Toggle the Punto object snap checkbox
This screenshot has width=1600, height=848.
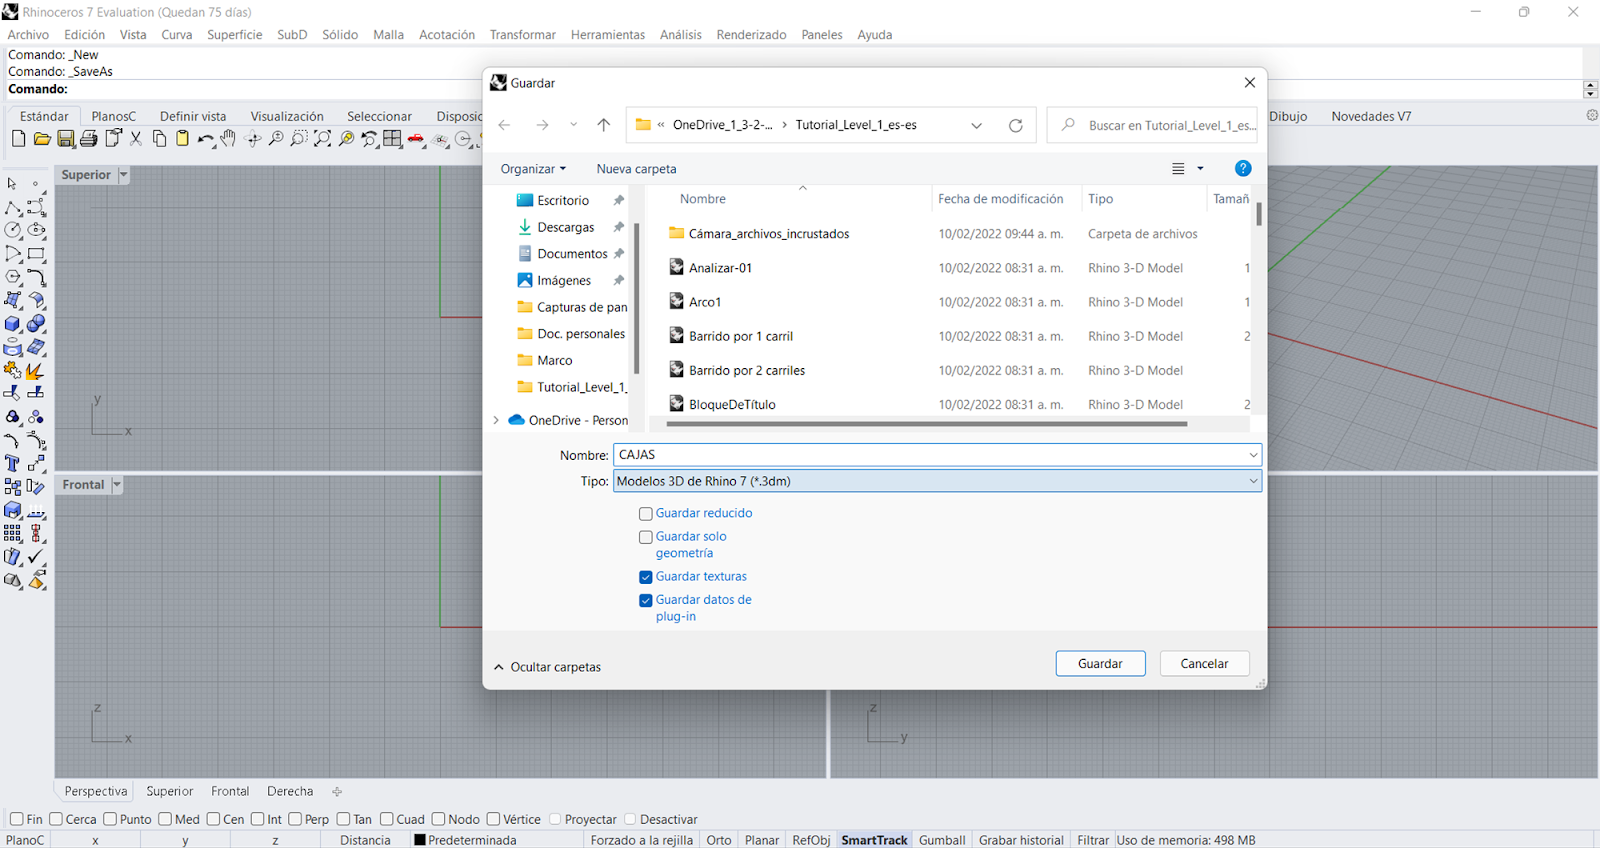coord(110,819)
